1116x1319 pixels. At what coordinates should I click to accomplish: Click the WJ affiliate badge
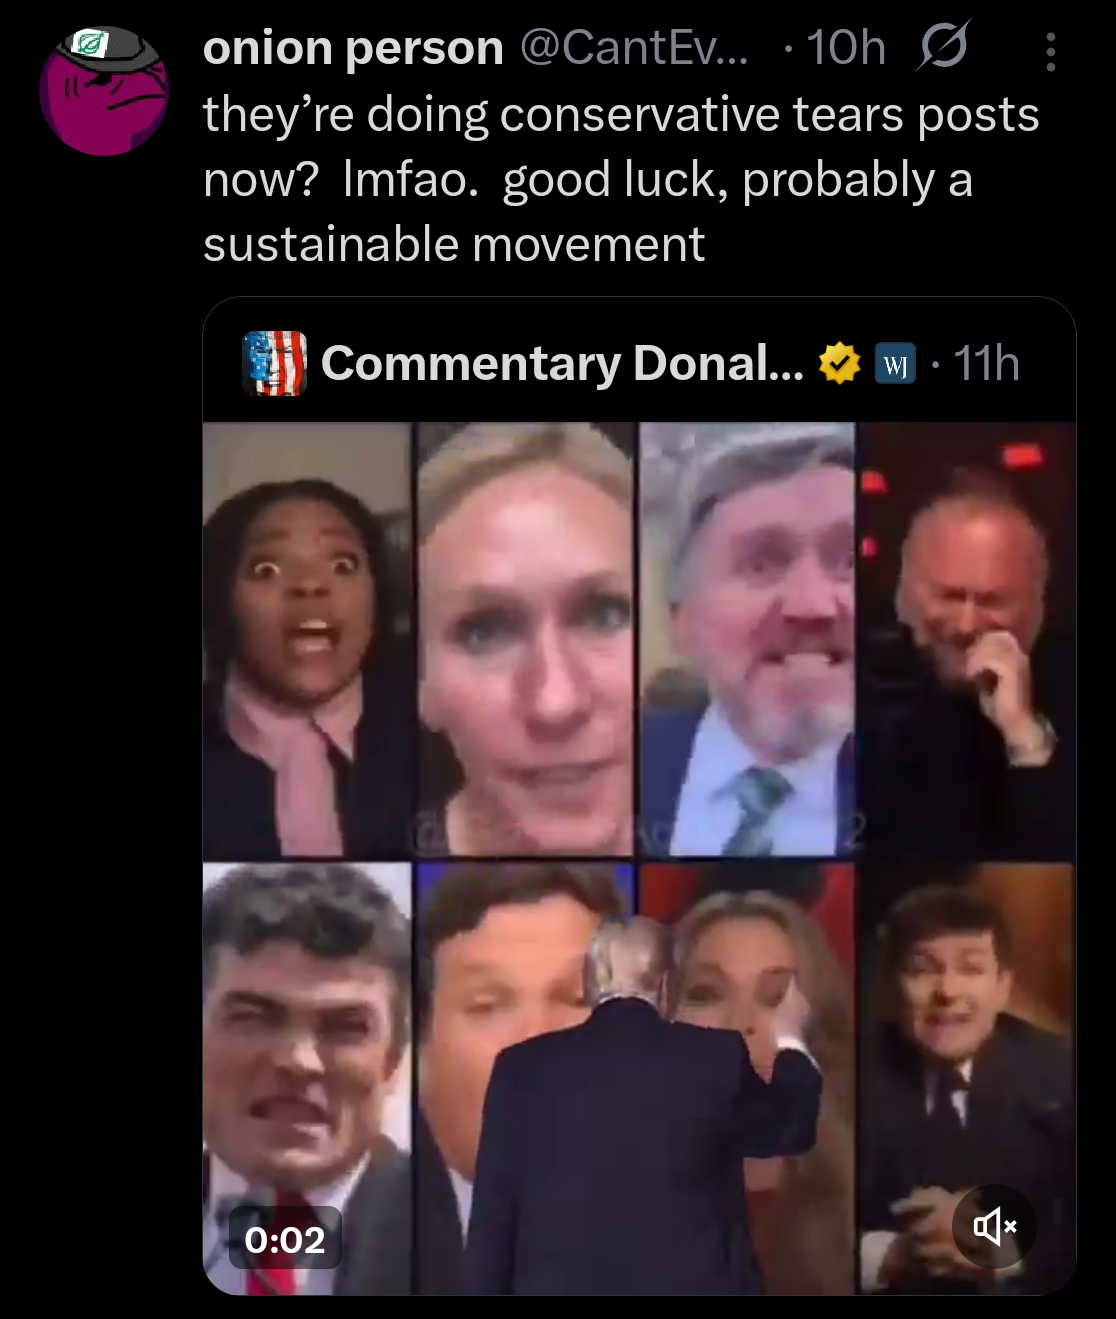895,364
